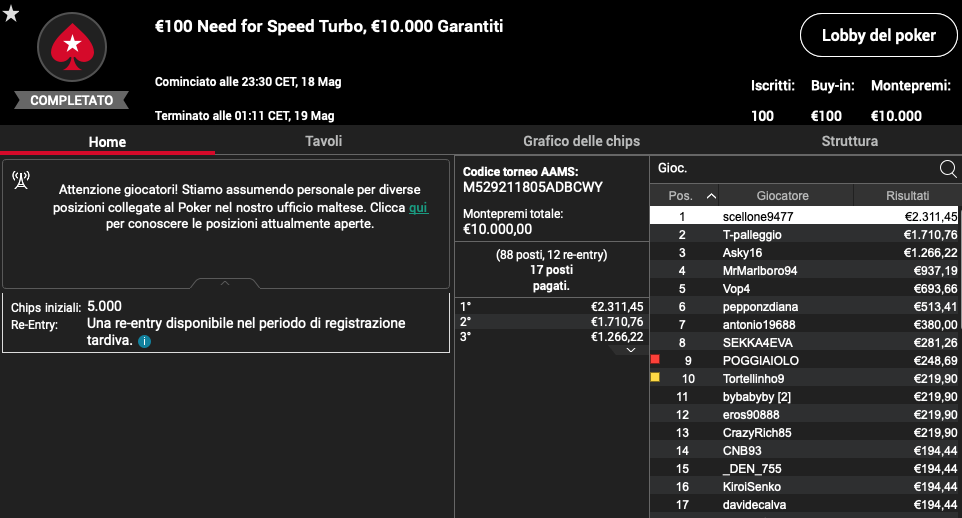Switch to the Tavoli tab
Viewport: 962px width, 518px height.
(323, 141)
